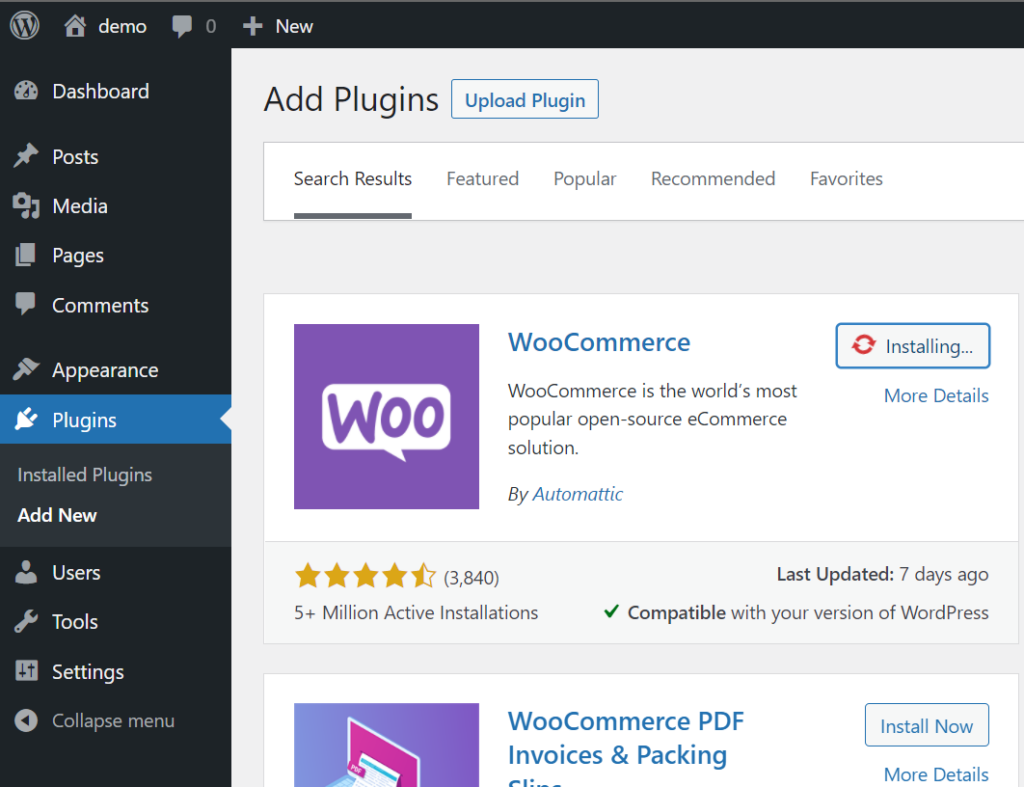The width and height of the screenshot is (1024, 787).
Task: Click the Posts pushpin icon
Action: click(x=26, y=156)
